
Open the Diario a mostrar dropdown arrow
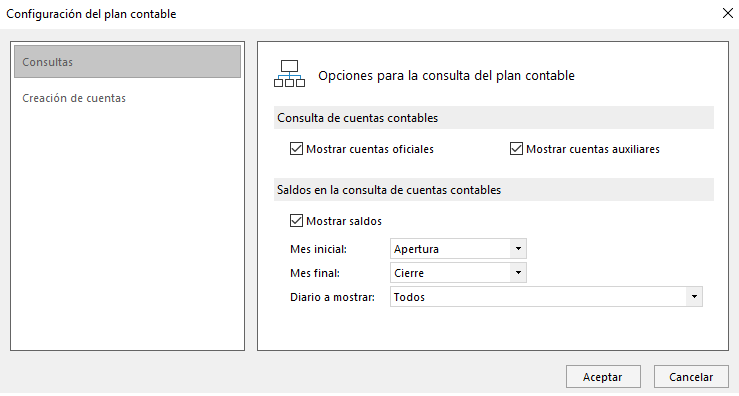pos(694,297)
